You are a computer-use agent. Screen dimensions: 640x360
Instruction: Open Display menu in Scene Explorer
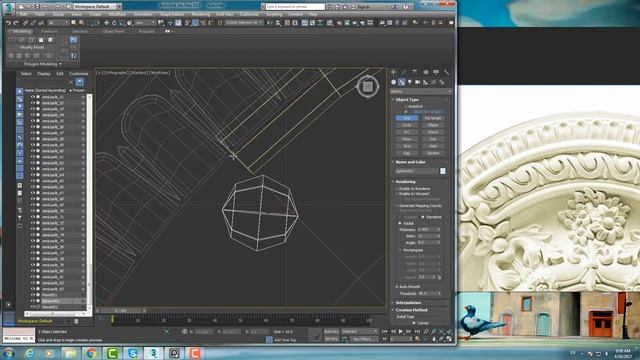(x=44, y=73)
